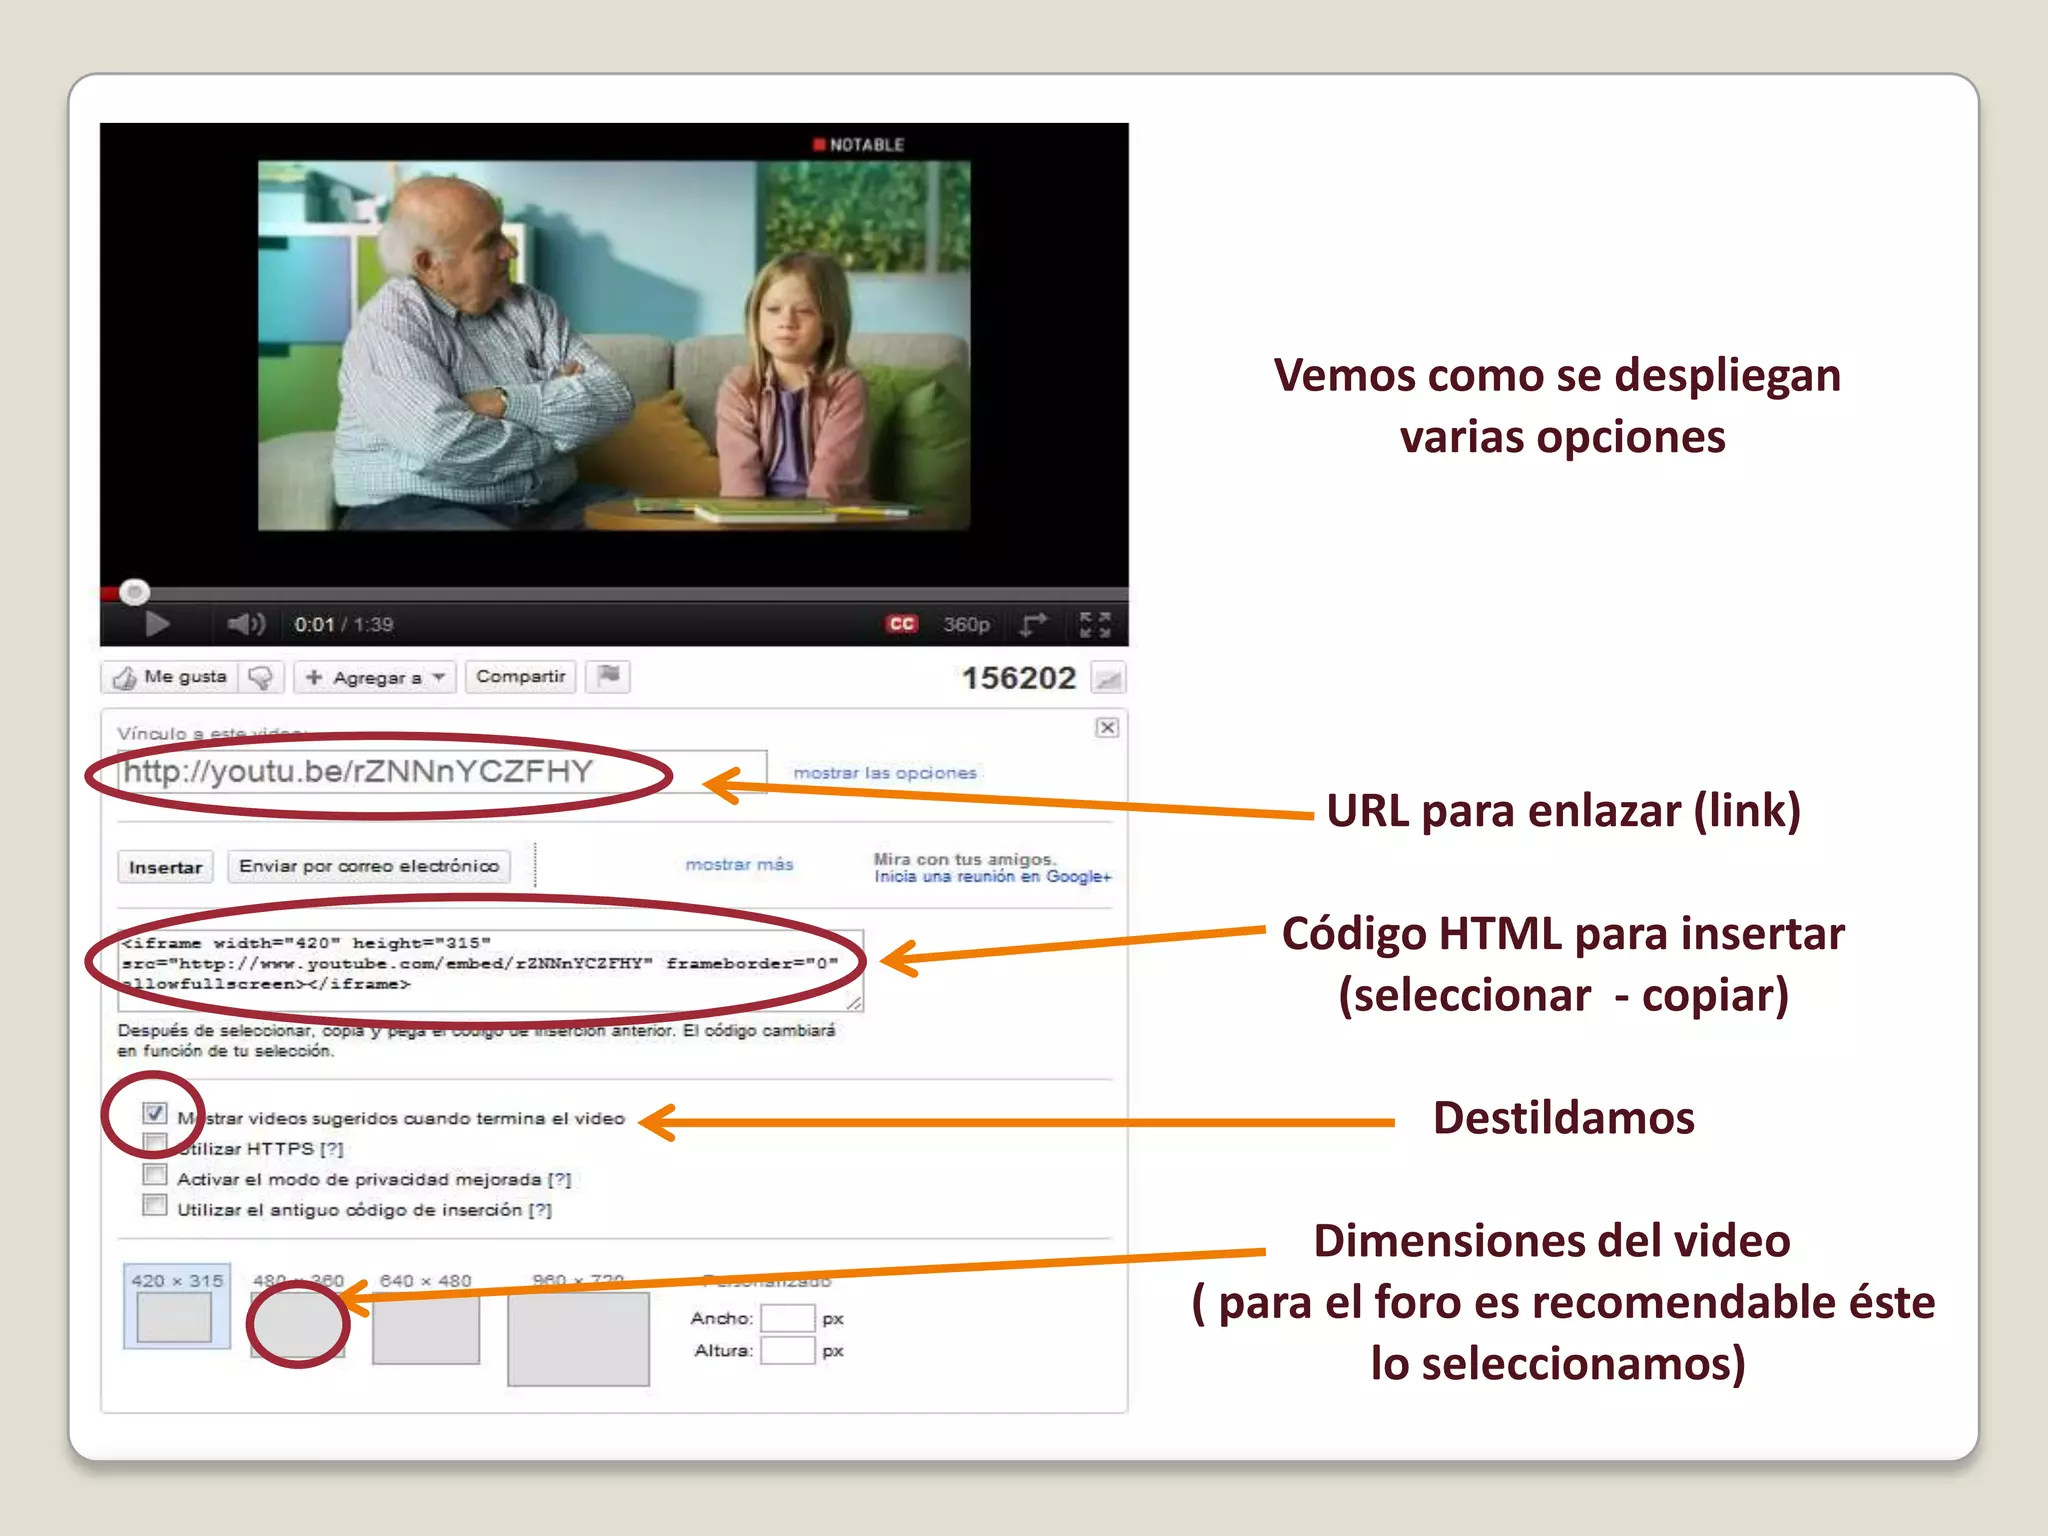
Task: Uncheck Mostrar videos sugeridos checkbox
Action: [154, 1113]
